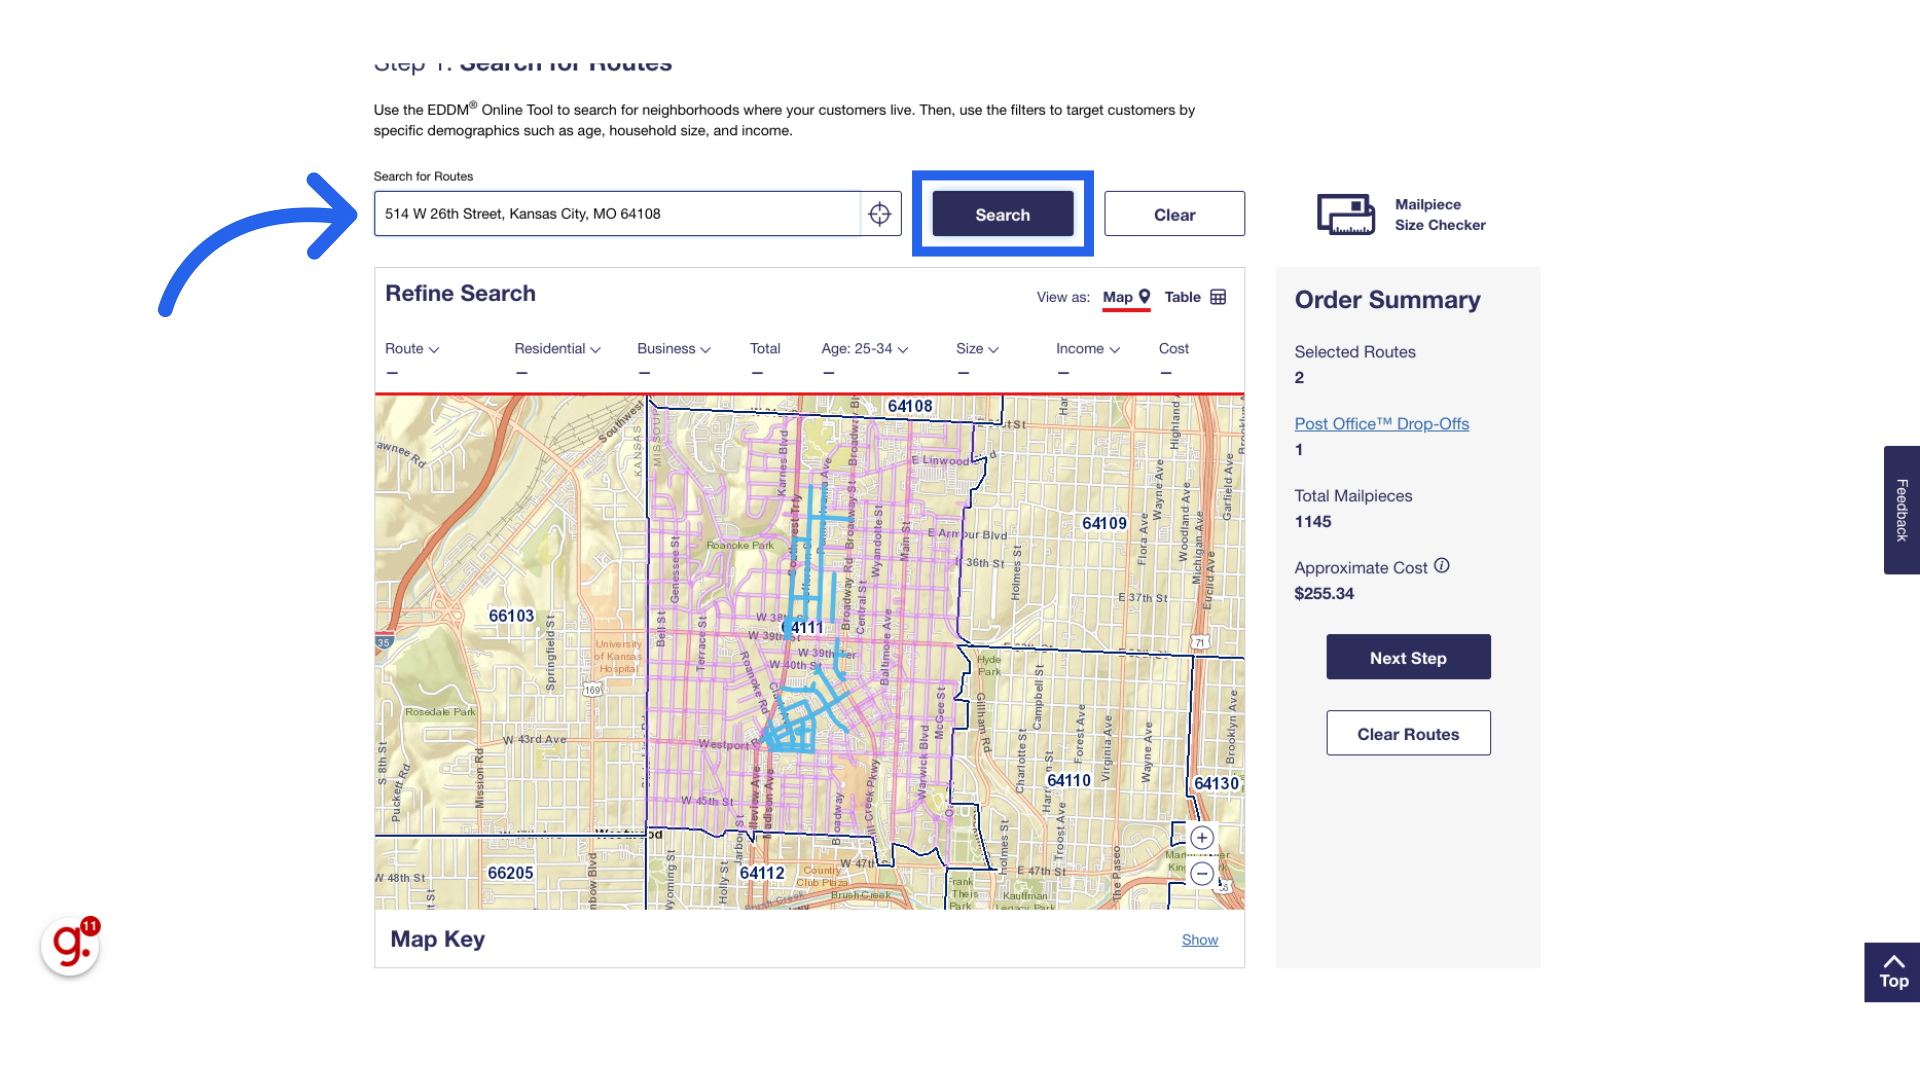Open the Mailpiece Size Checker icon

pyautogui.click(x=1345, y=214)
